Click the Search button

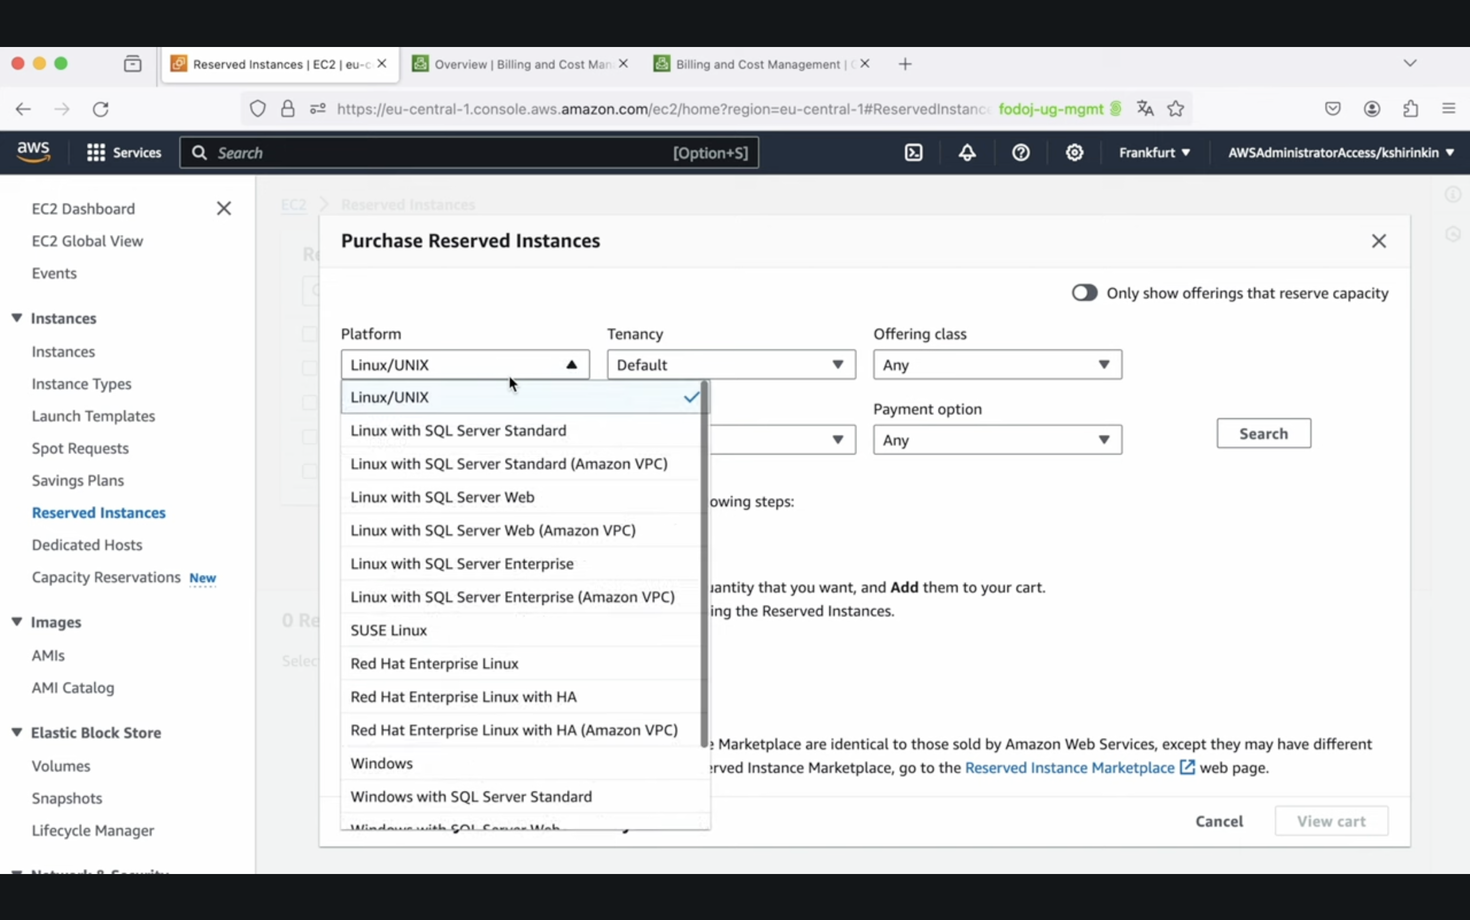point(1264,433)
